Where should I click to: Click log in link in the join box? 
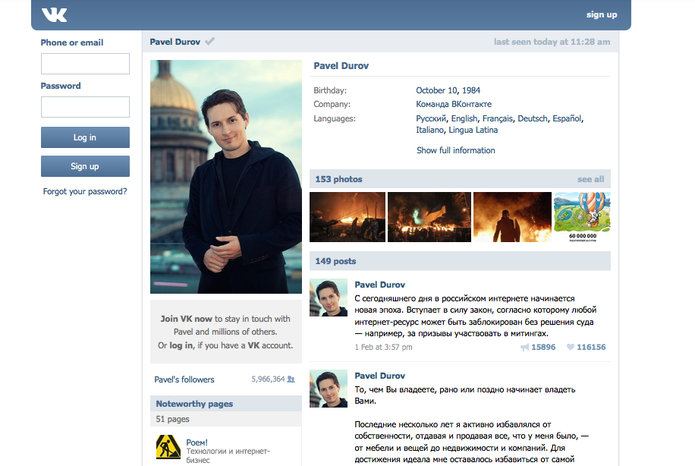tap(181, 345)
